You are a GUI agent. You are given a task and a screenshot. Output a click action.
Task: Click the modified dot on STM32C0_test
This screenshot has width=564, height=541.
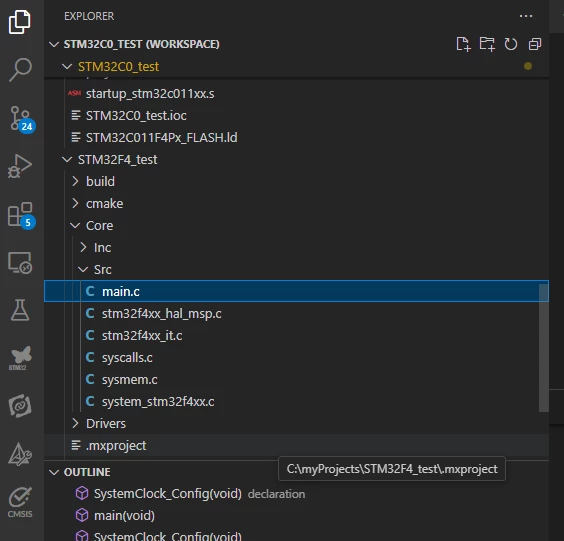click(528, 66)
